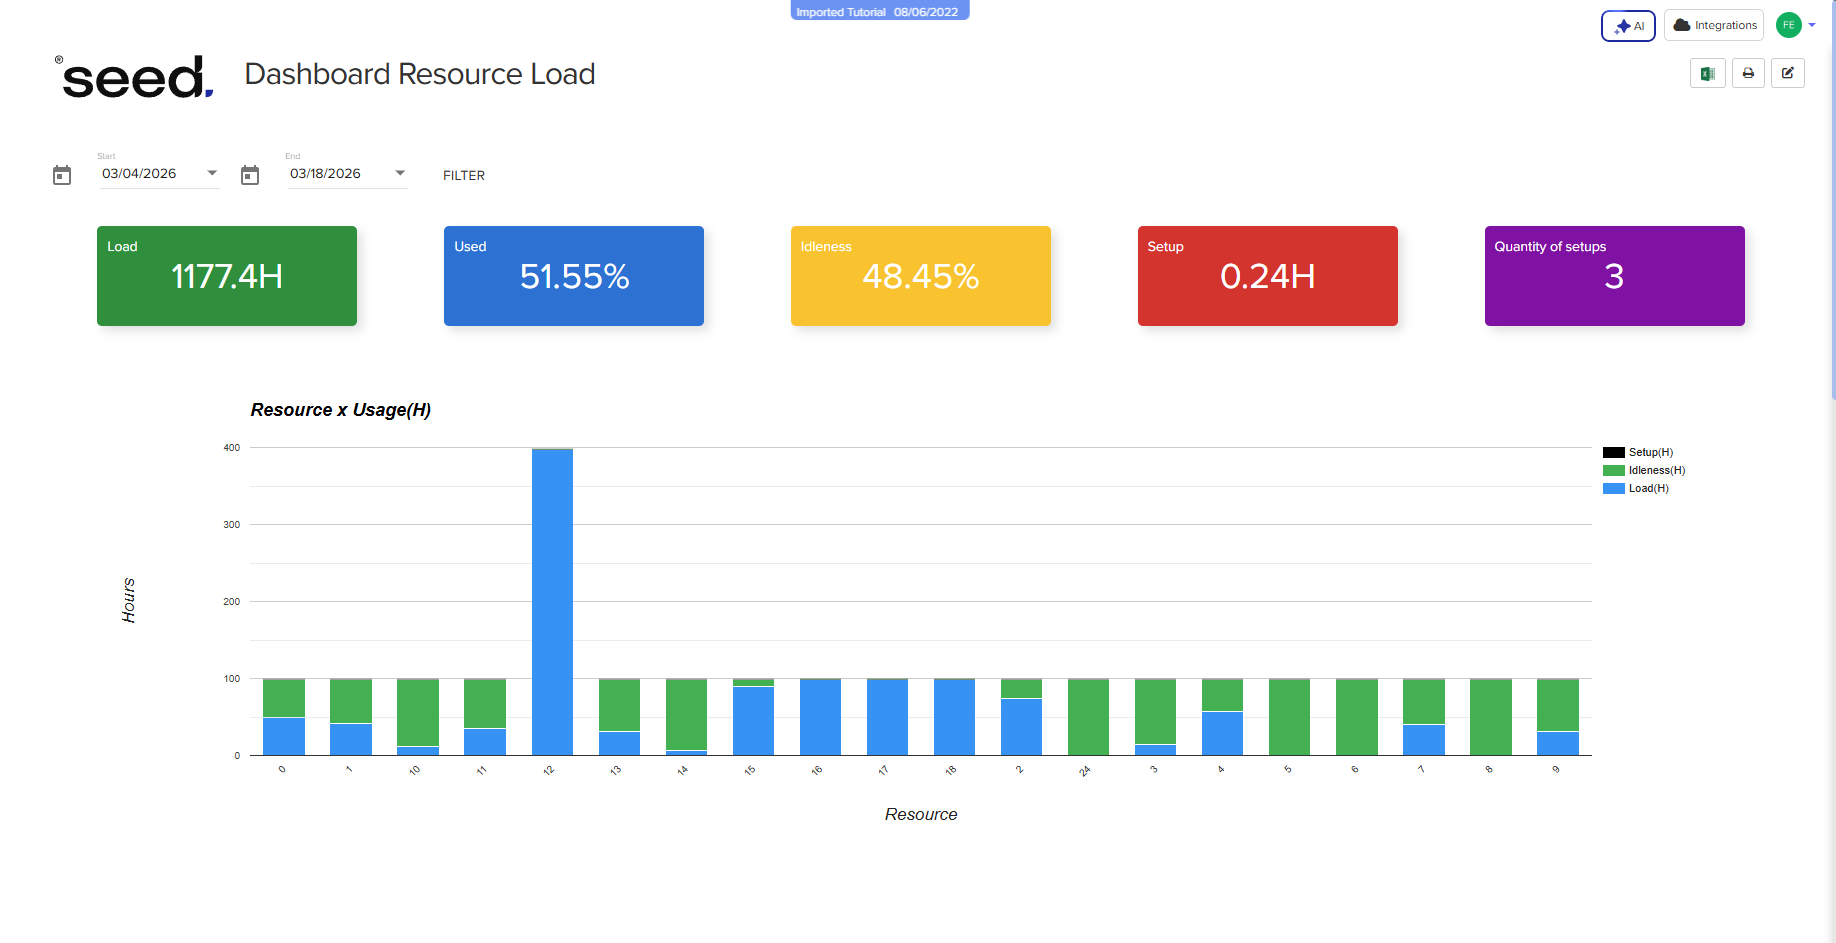Viewport: 1836px width, 943px height.
Task: Open the Integrations button
Action: pos(1714,26)
